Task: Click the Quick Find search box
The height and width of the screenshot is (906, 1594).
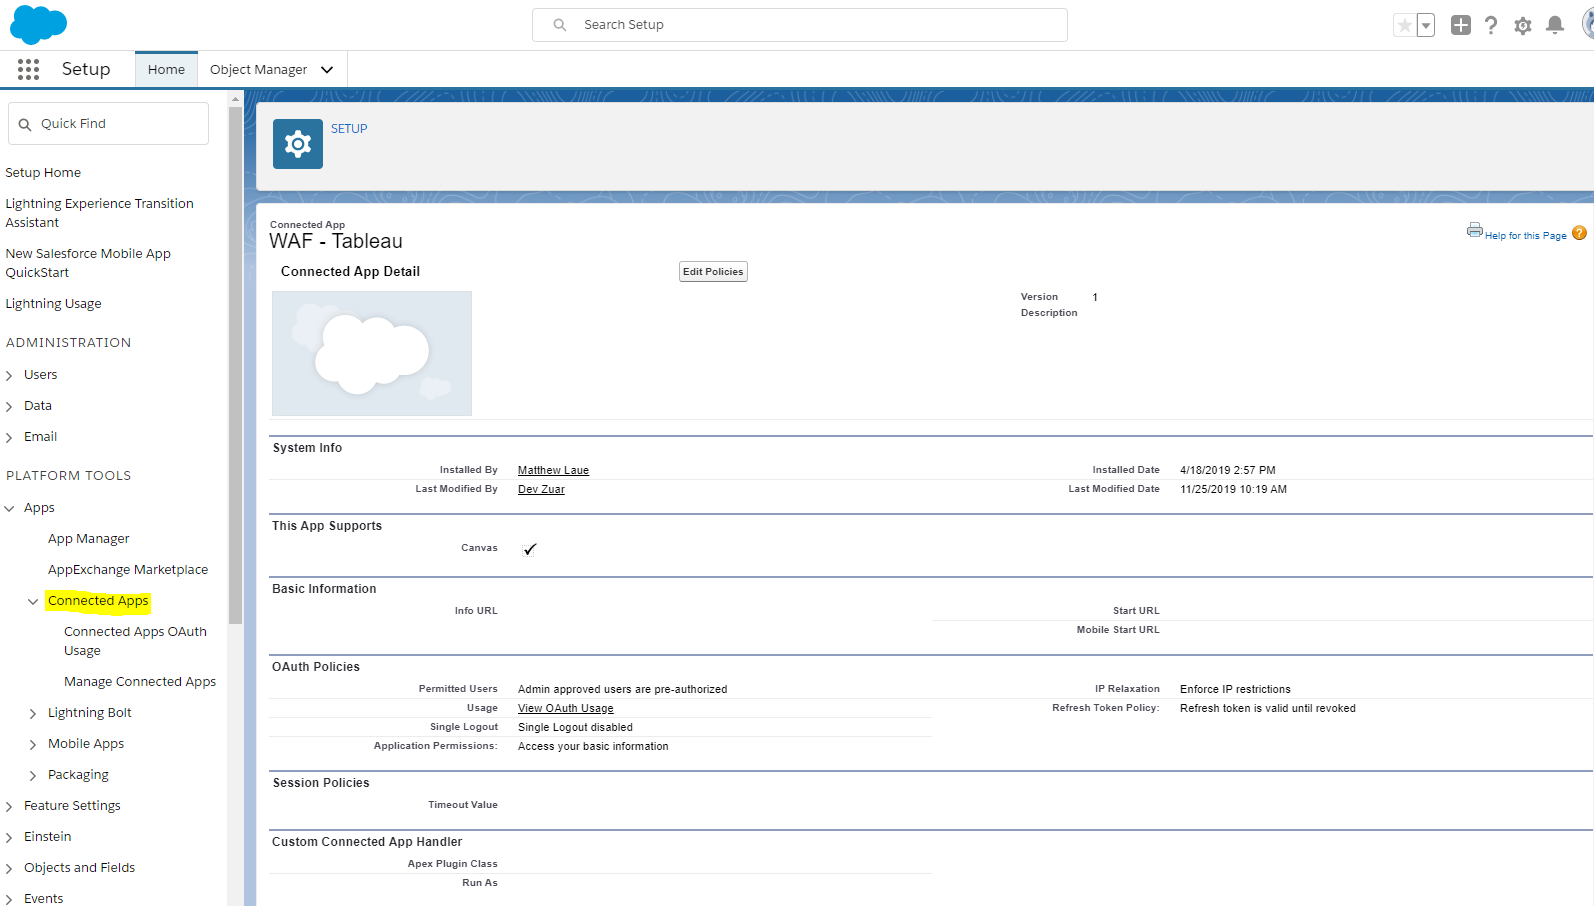Action: (x=108, y=124)
